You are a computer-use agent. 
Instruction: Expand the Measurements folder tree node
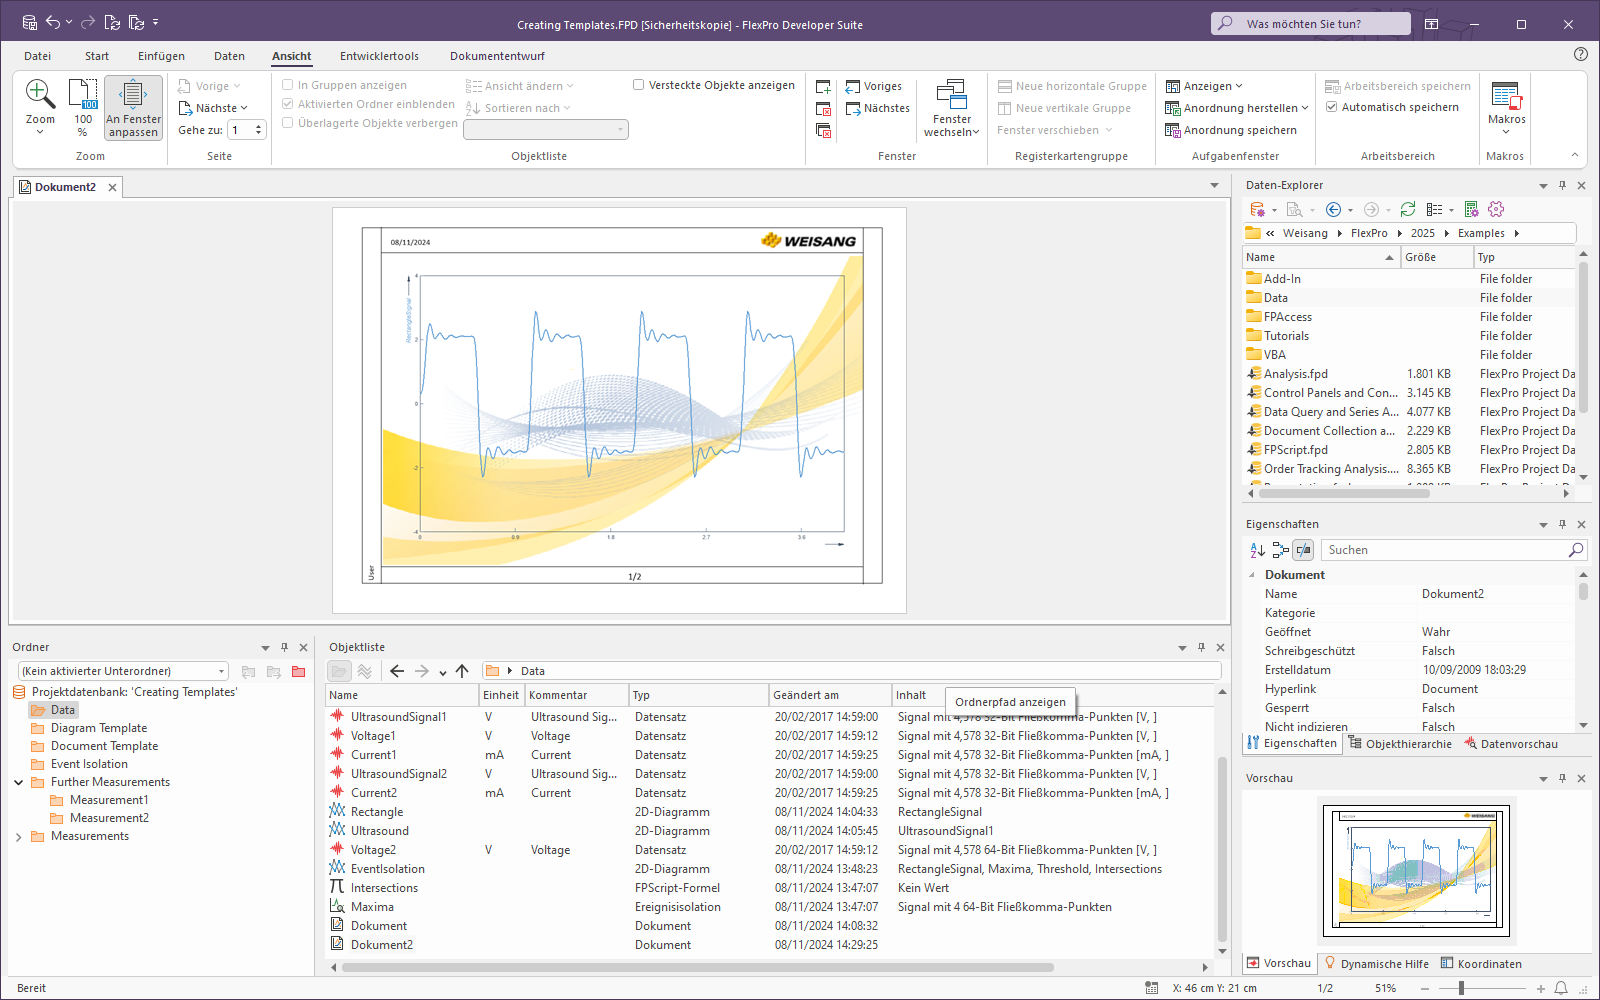tap(19, 837)
